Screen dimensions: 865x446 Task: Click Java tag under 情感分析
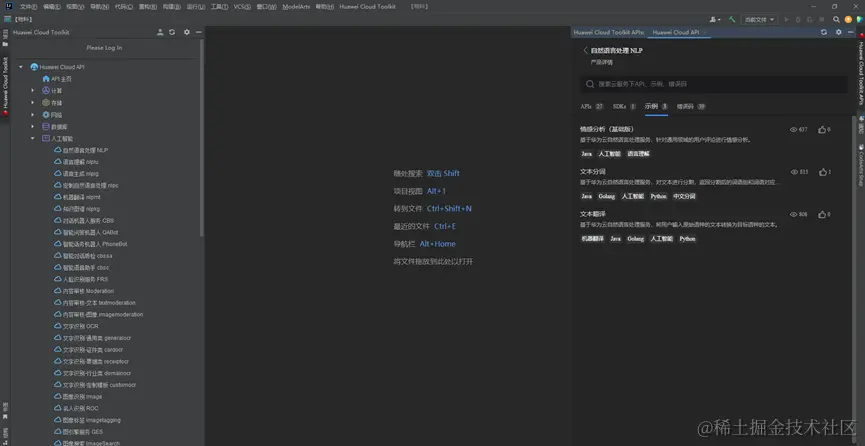tap(586, 154)
